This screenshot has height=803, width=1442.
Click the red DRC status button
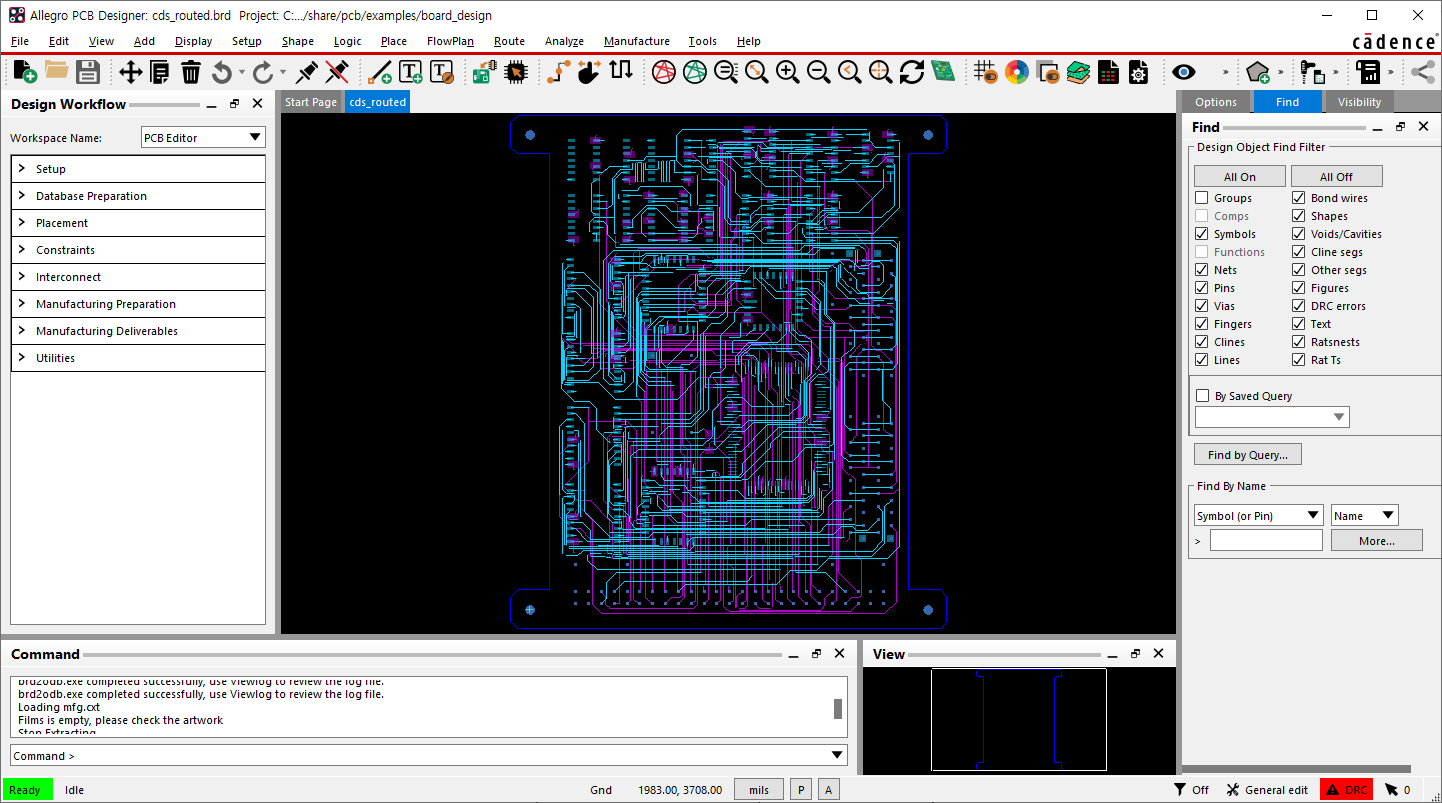pos(1346,790)
